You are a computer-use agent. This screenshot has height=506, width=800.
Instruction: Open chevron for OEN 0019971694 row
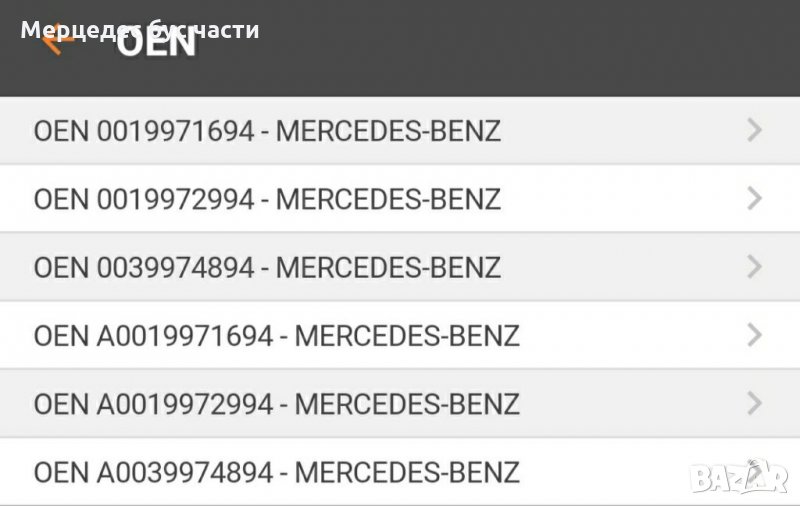[x=755, y=130]
